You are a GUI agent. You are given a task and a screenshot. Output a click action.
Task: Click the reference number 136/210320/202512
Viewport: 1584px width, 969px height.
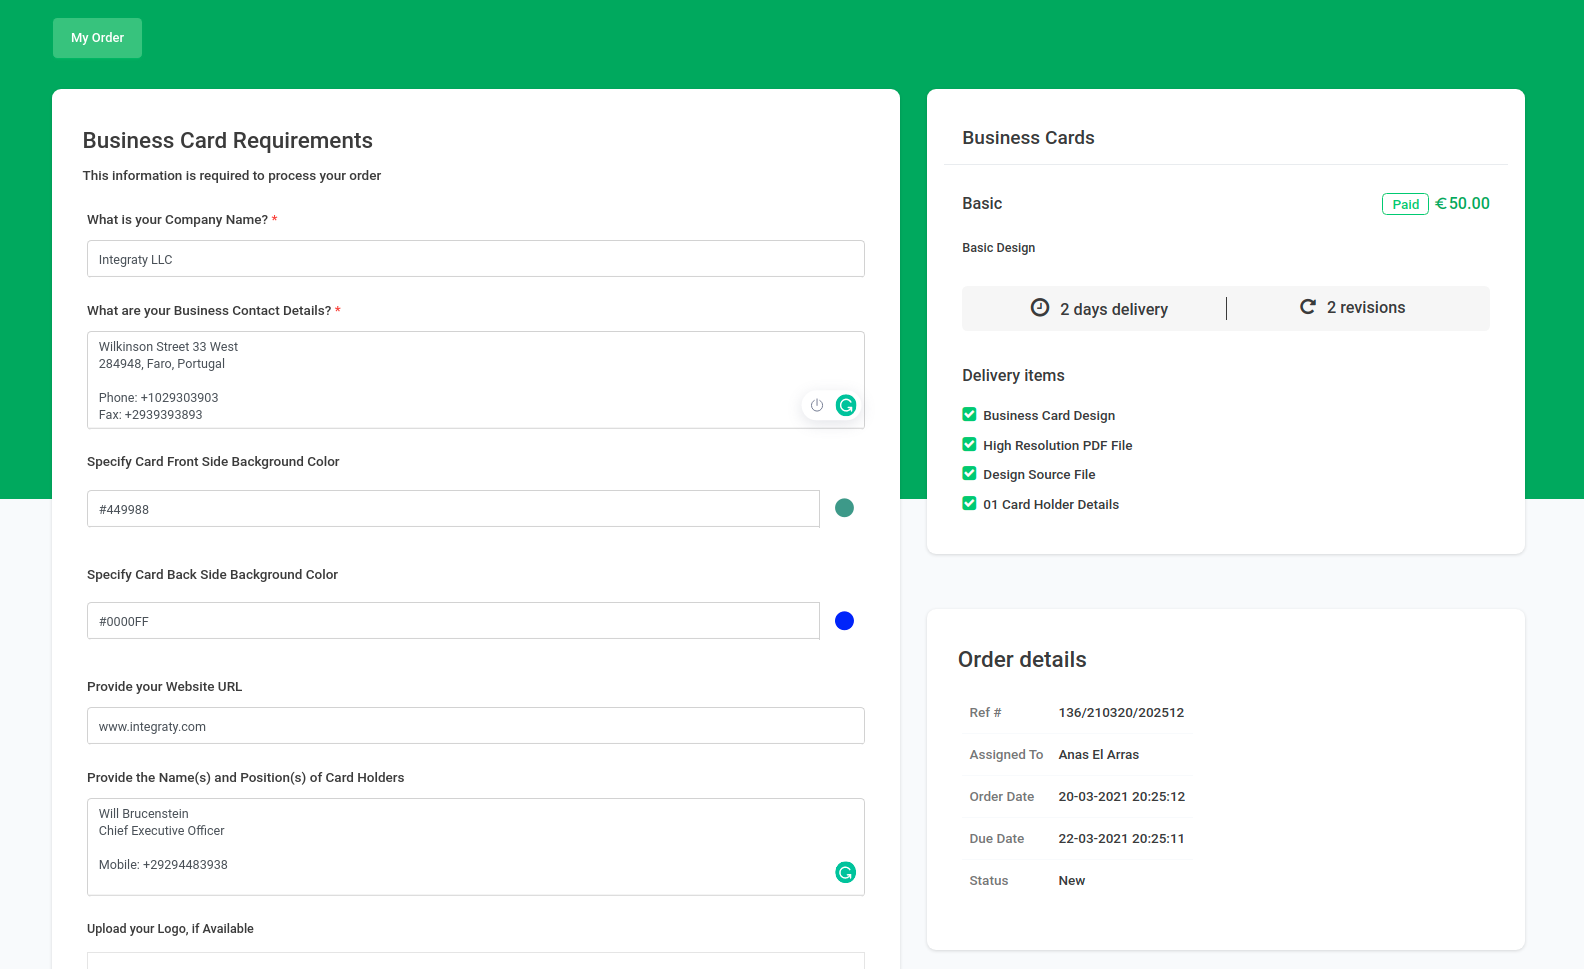[1121, 713]
